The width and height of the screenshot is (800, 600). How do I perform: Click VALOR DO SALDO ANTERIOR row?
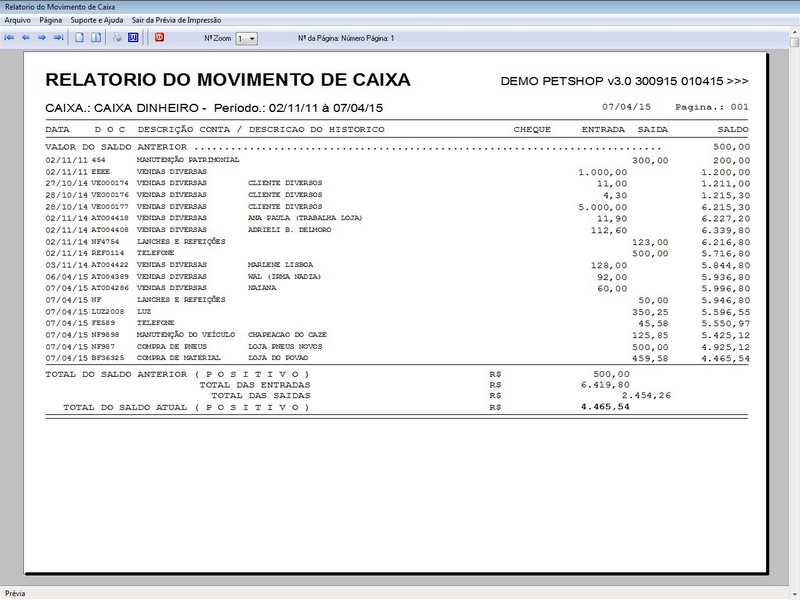coord(397,147)
